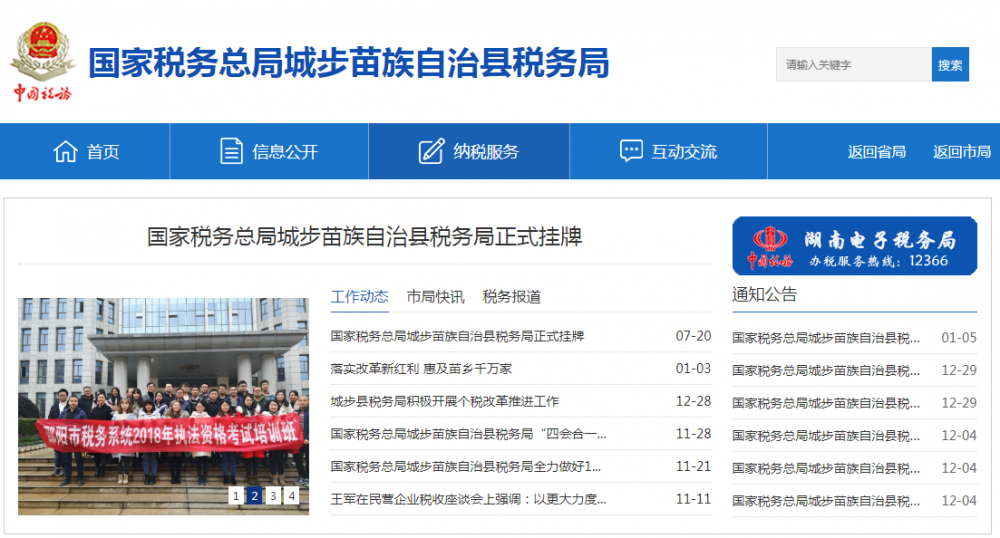Viewport: 1000px width, 538px height.
Task: Click the keyword search input field
Action: [853, 64]
